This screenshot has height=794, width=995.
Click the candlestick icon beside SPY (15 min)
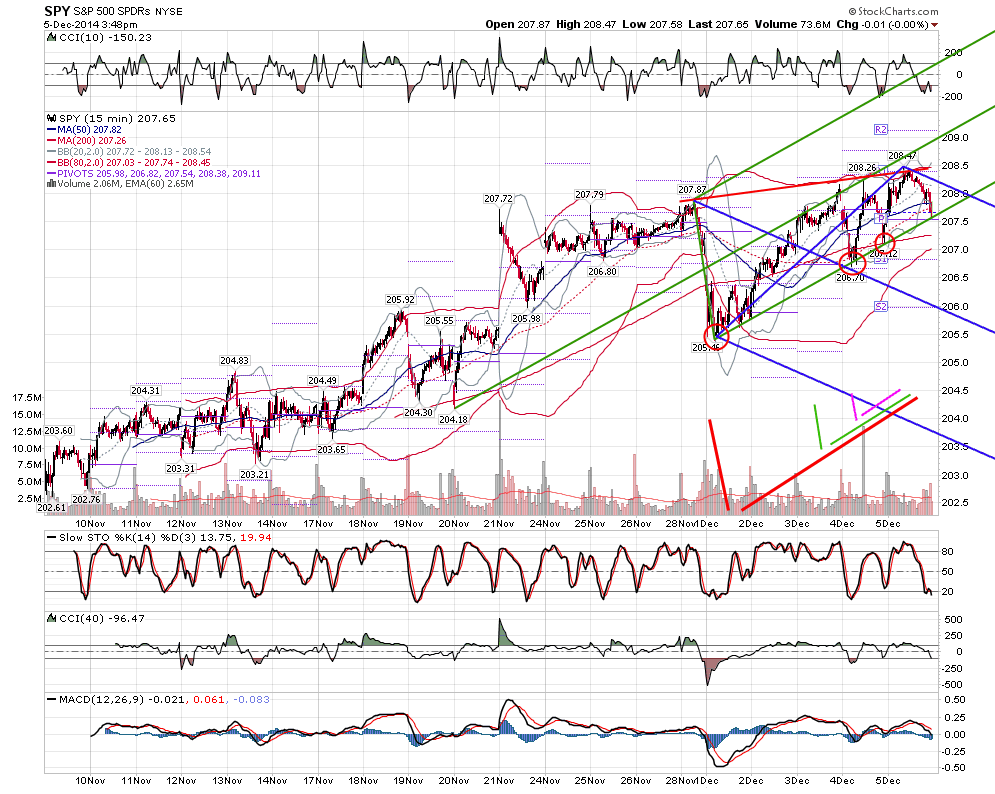point(51,119)
